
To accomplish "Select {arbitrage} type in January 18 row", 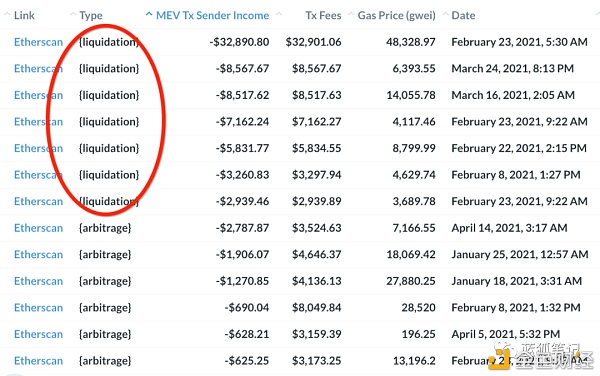I will (105, 281).
